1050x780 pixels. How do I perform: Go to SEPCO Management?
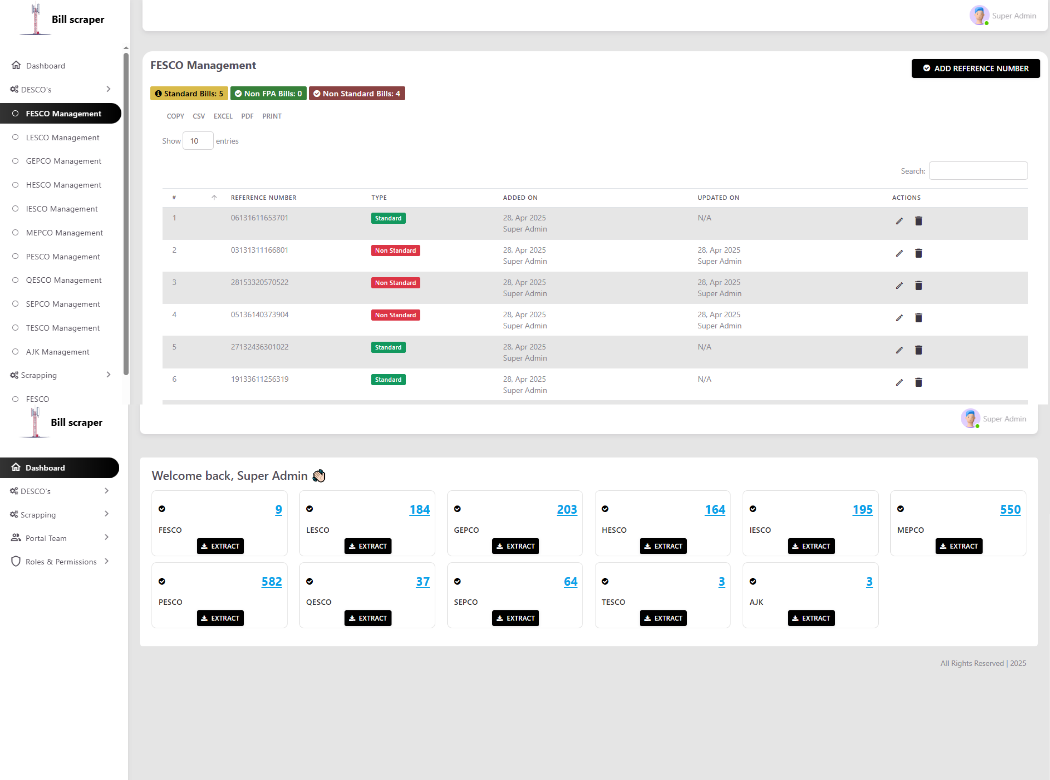tap(63, 304)
